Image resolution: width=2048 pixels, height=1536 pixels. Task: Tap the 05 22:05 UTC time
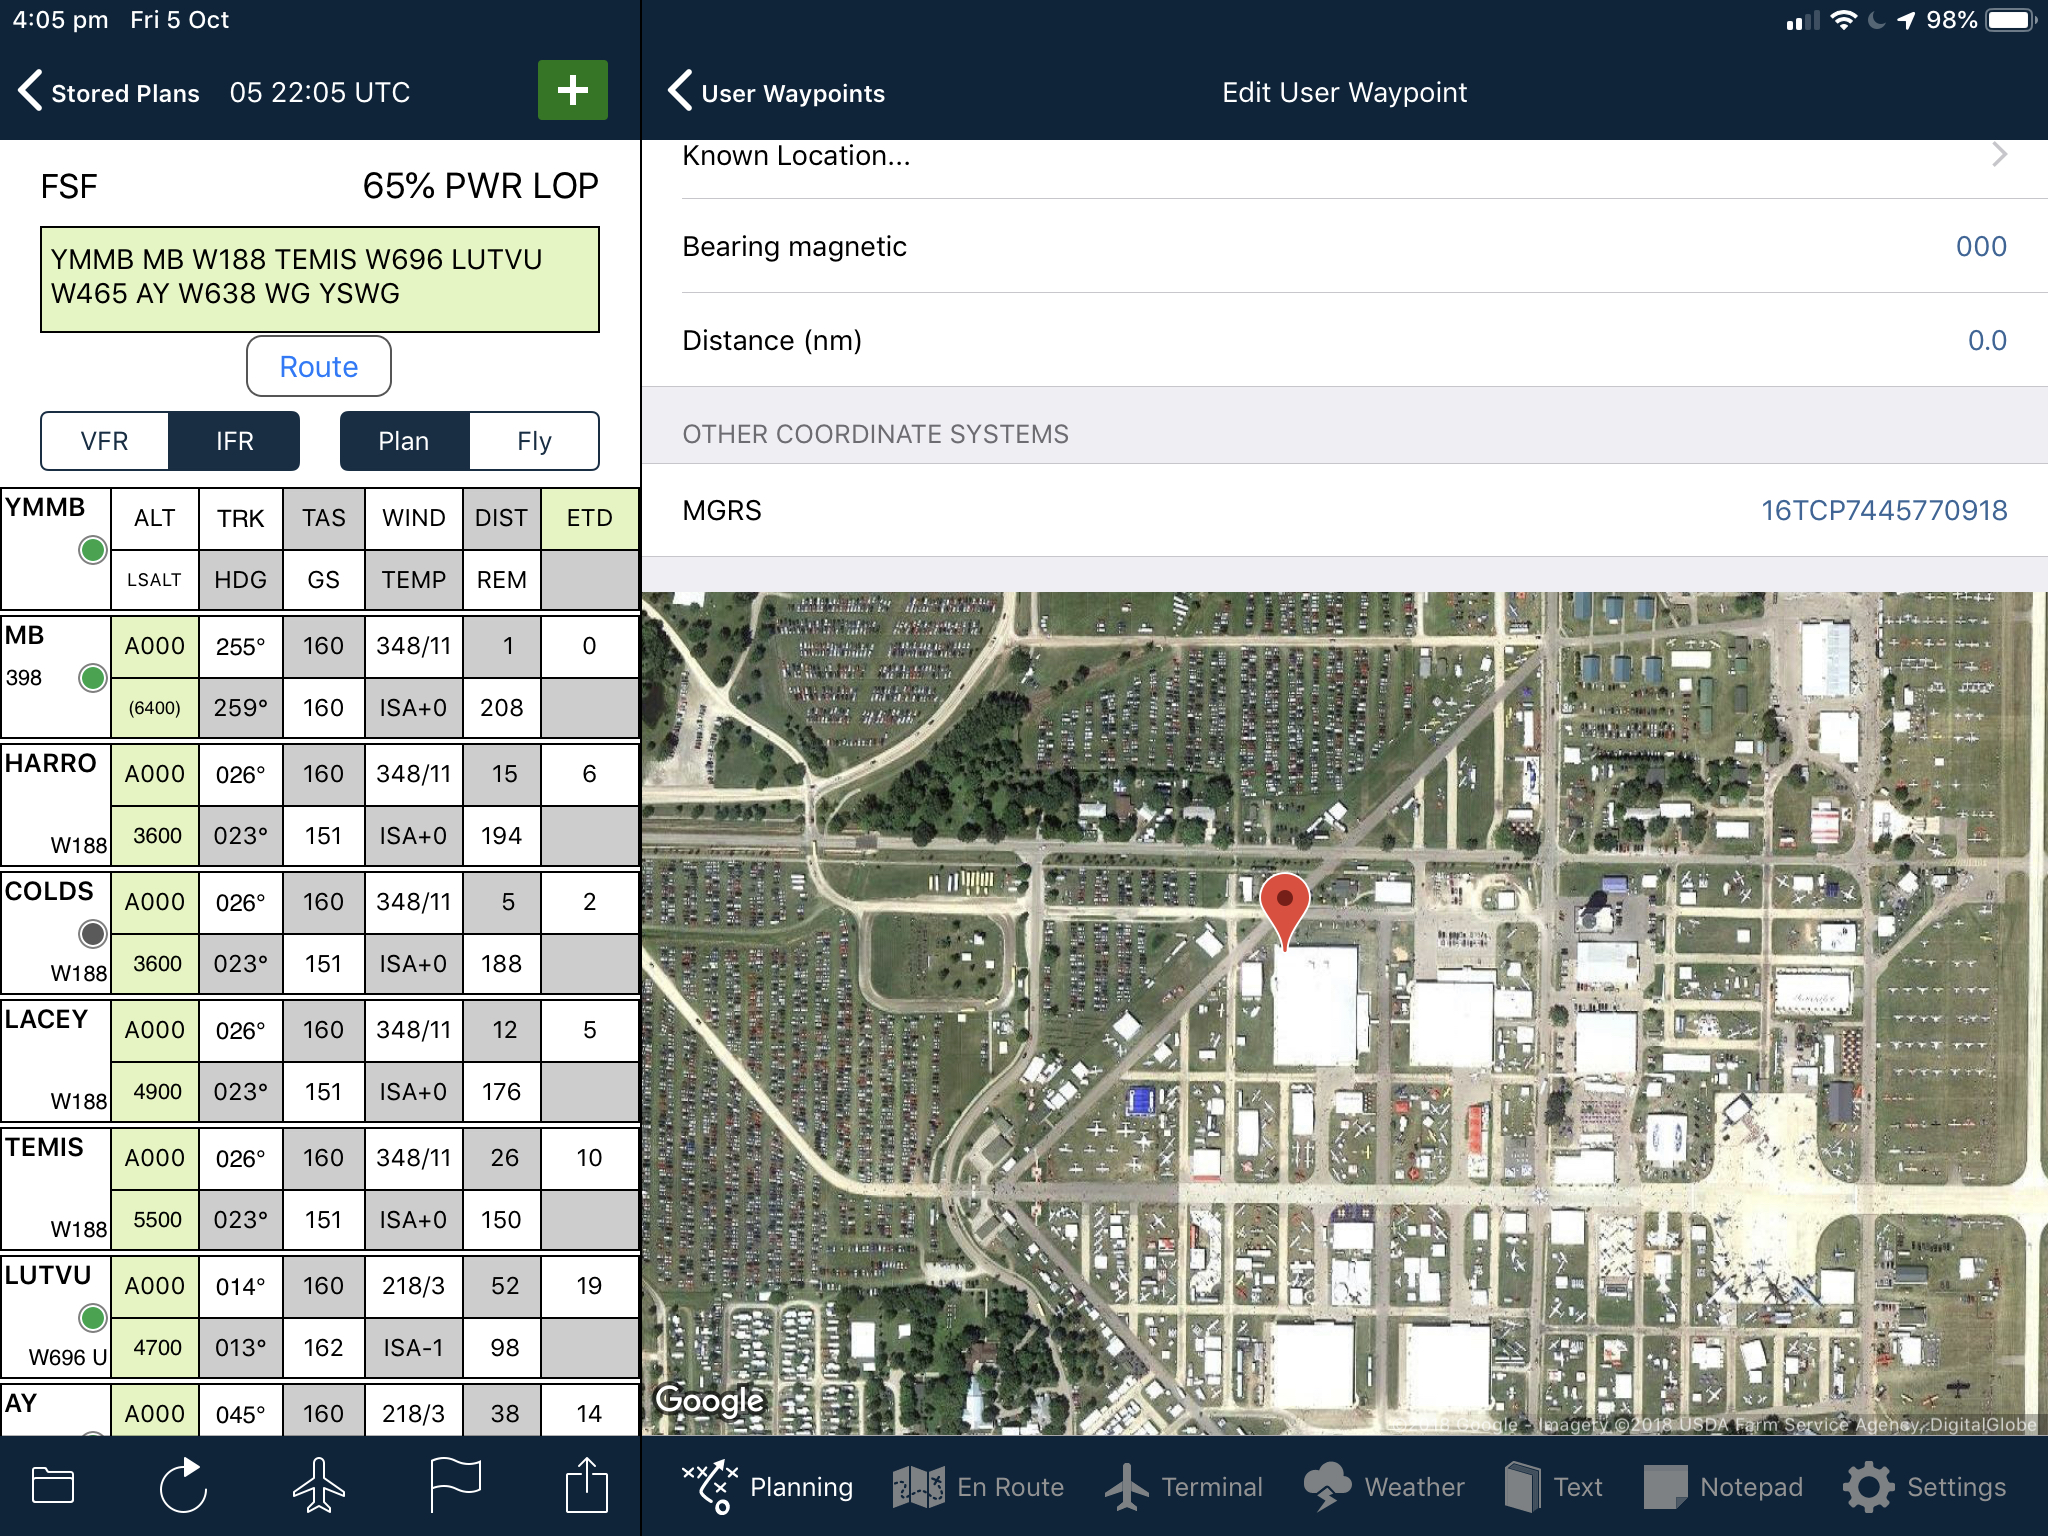pyautogui.click(x=320, y=92)
